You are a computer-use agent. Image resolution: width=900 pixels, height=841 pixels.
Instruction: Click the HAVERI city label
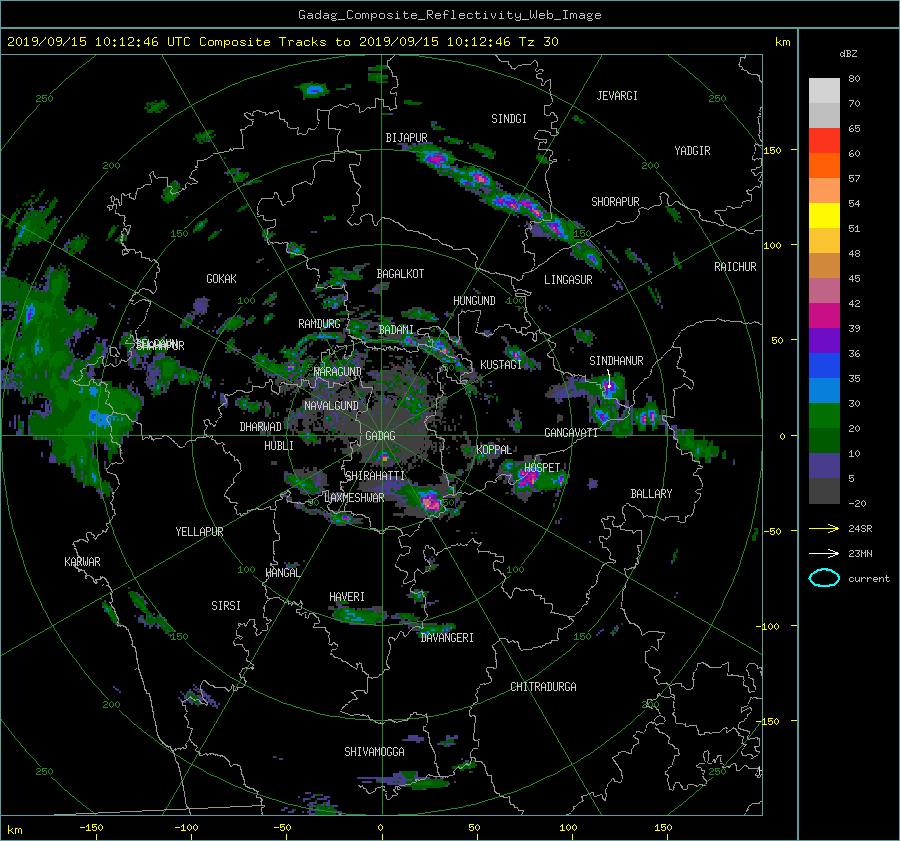(x=347, y=597)
